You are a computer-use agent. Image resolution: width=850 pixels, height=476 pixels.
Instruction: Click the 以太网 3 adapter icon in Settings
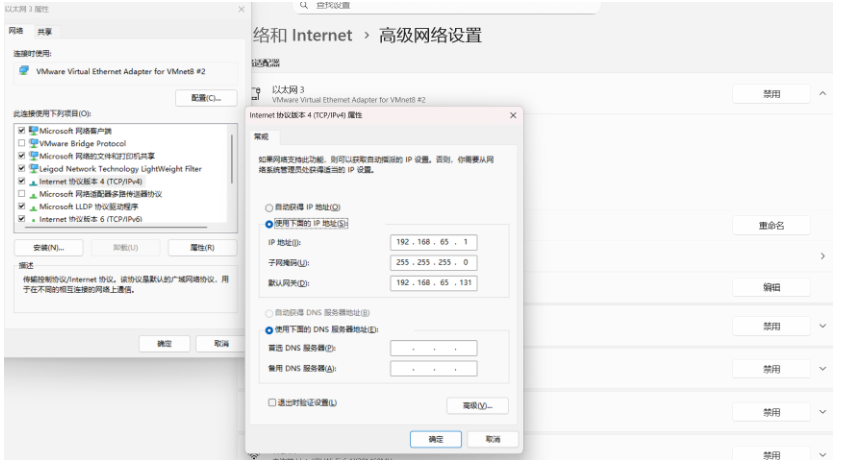click(256, 94)
